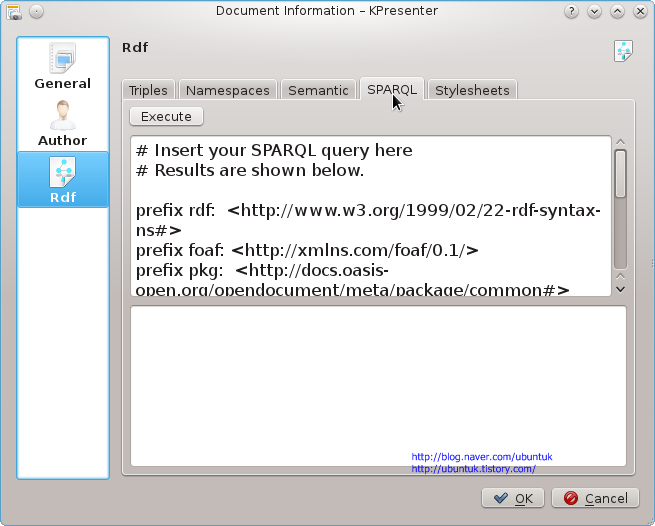
Task: Click the pin-on-all-desktops title bar button
Action: 37,11
